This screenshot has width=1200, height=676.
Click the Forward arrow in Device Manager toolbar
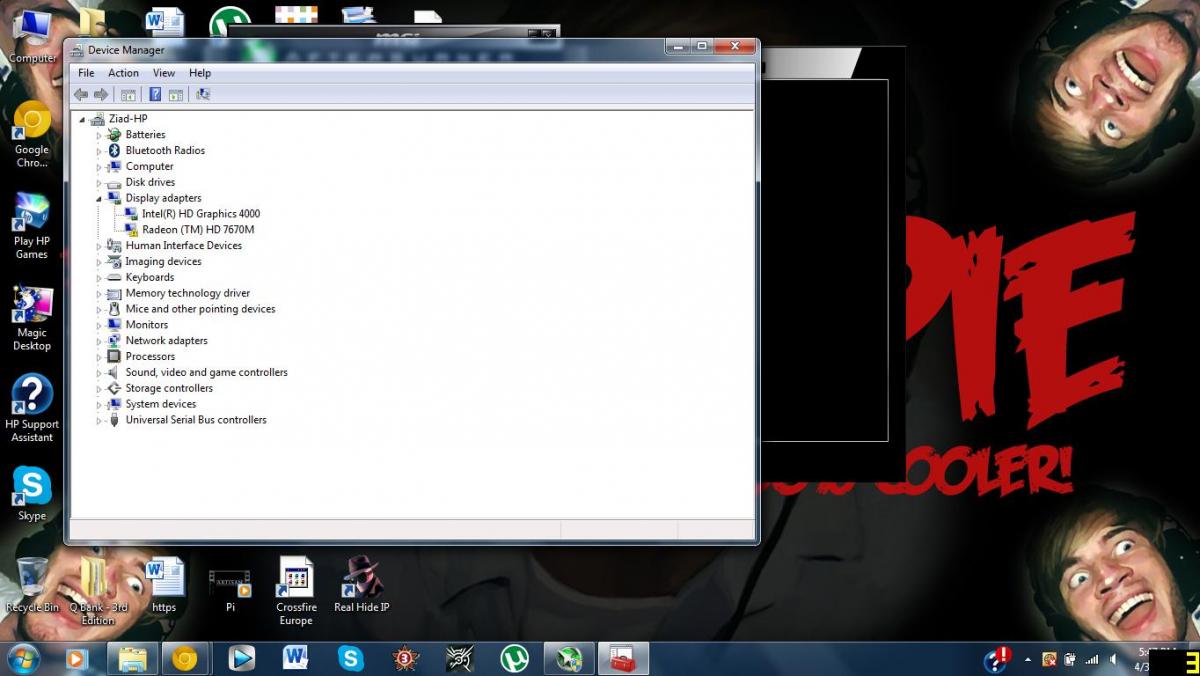(x=101, y=94)
